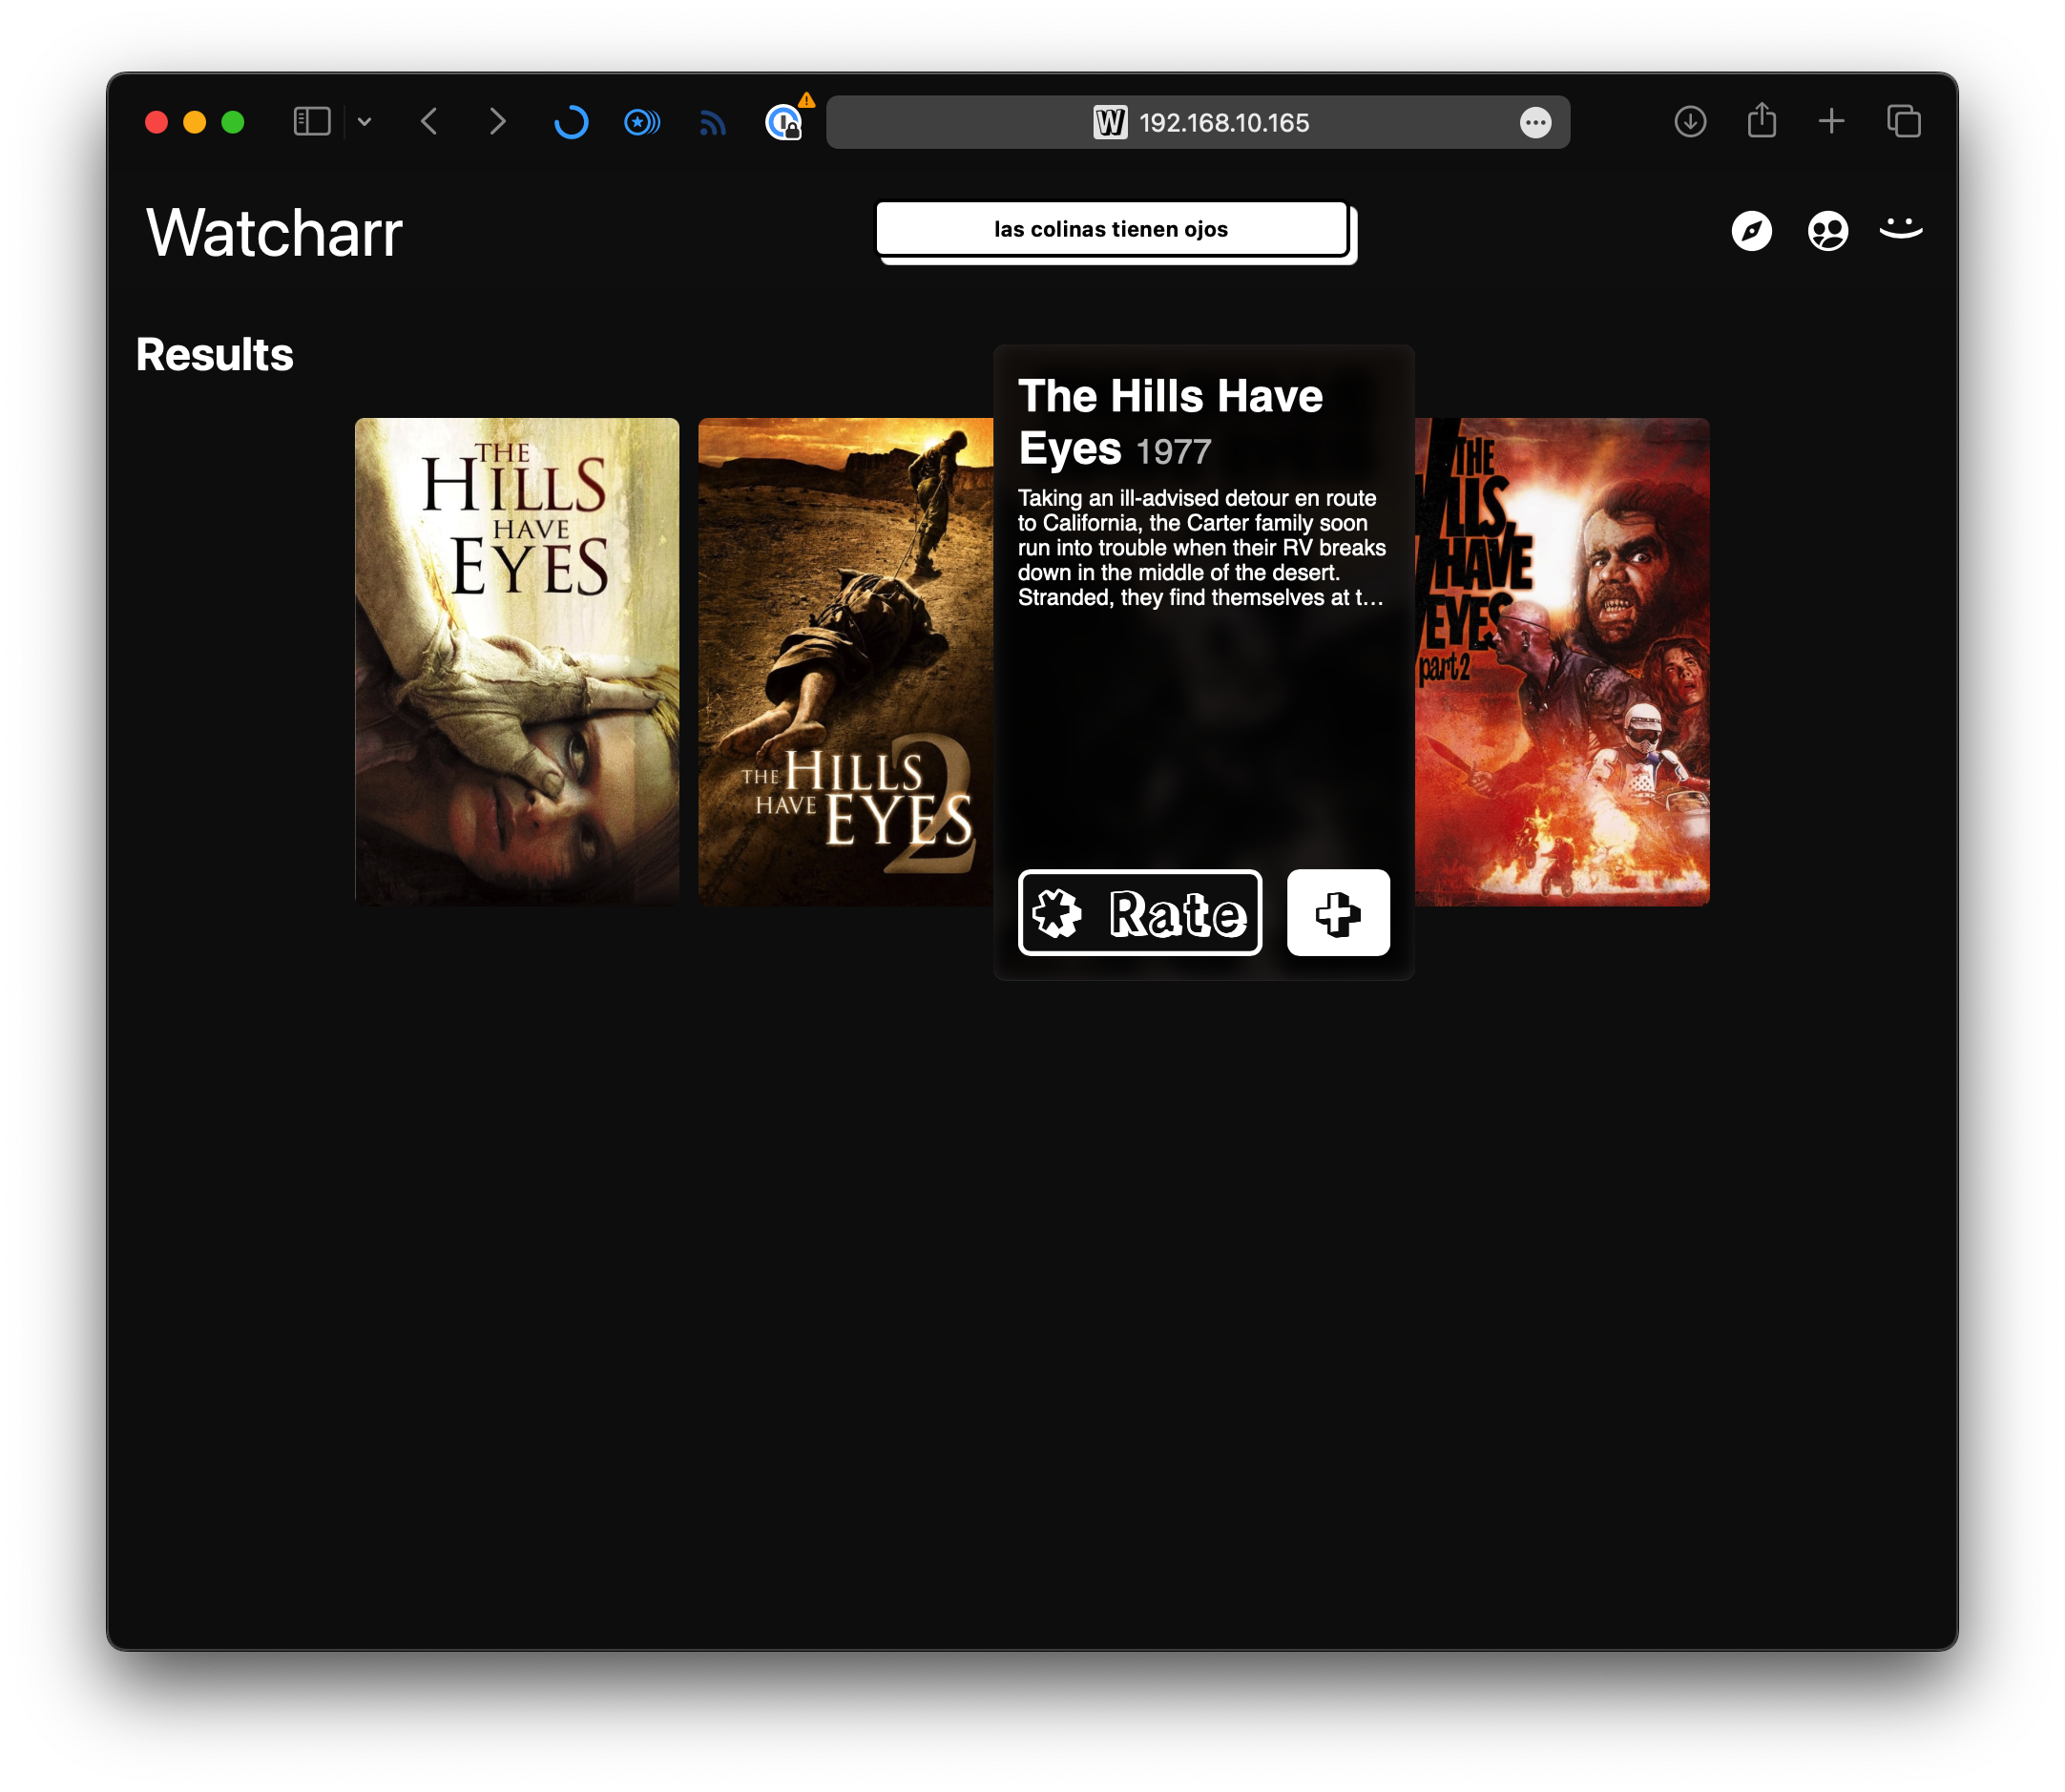Click the blue circular arc extension icon
This screenshot has width=2065, height=1792.
click(x=571, y=122)
